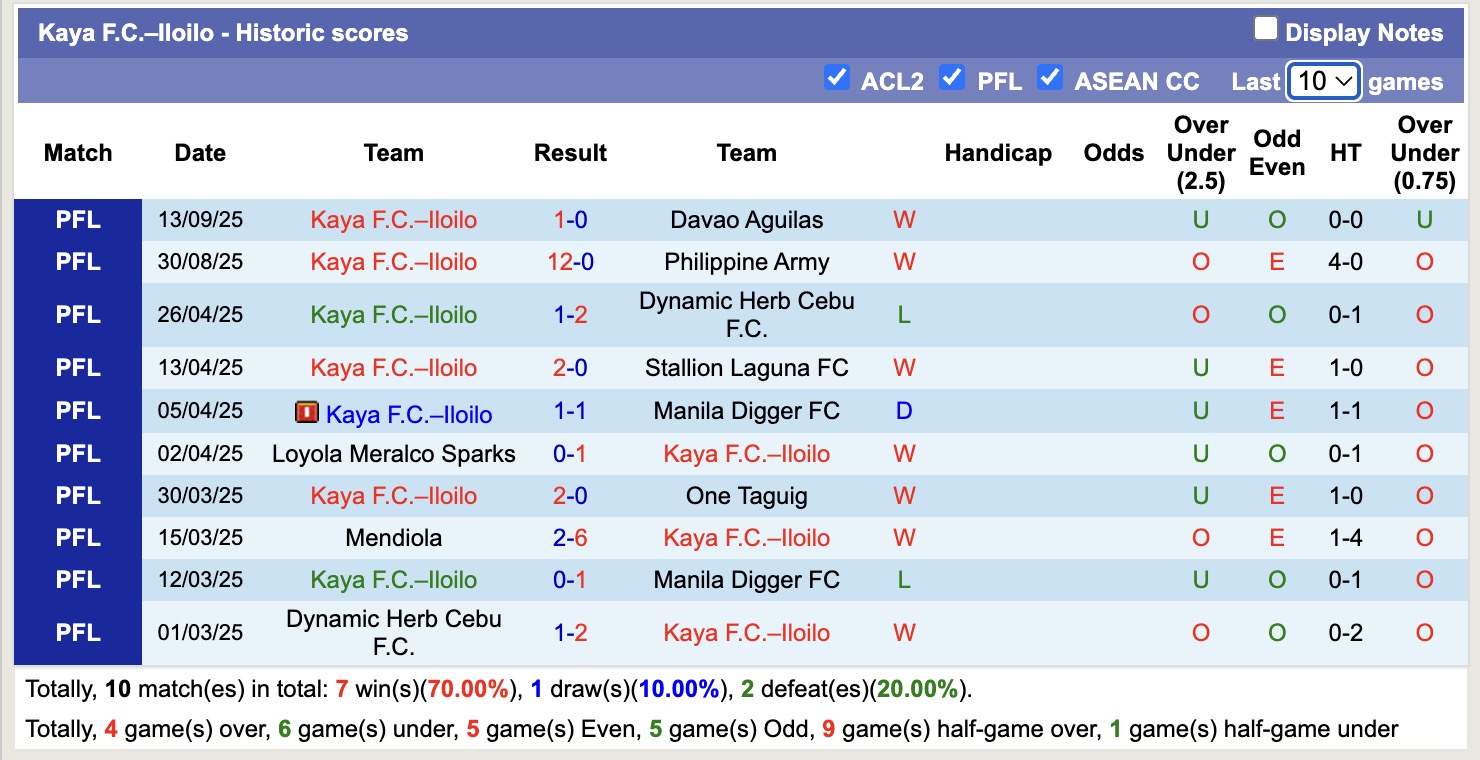The image size is (1480, 760).
Task: Uncheck the ACL2 filter
Action: click(x=837, y=77)
